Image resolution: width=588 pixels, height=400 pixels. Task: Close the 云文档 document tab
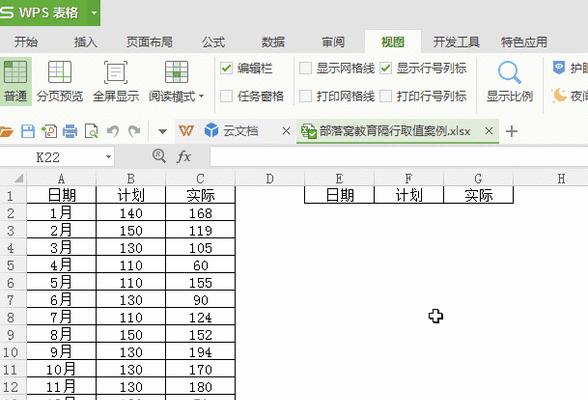coord(286,131)
